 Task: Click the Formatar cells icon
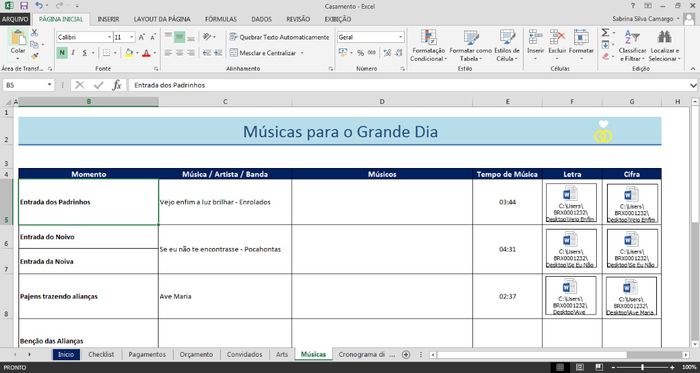(x=581, y=37)
